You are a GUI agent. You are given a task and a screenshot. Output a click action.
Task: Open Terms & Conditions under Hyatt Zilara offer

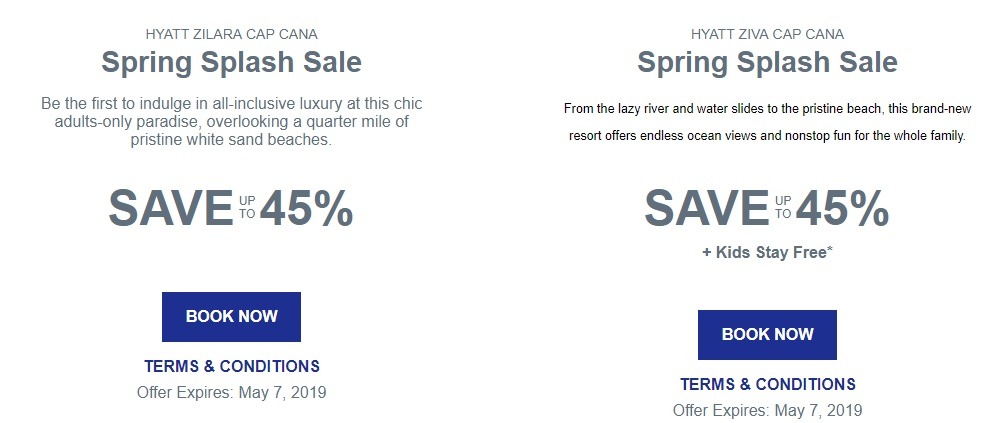pyautogui.click(x=231, y=366)
